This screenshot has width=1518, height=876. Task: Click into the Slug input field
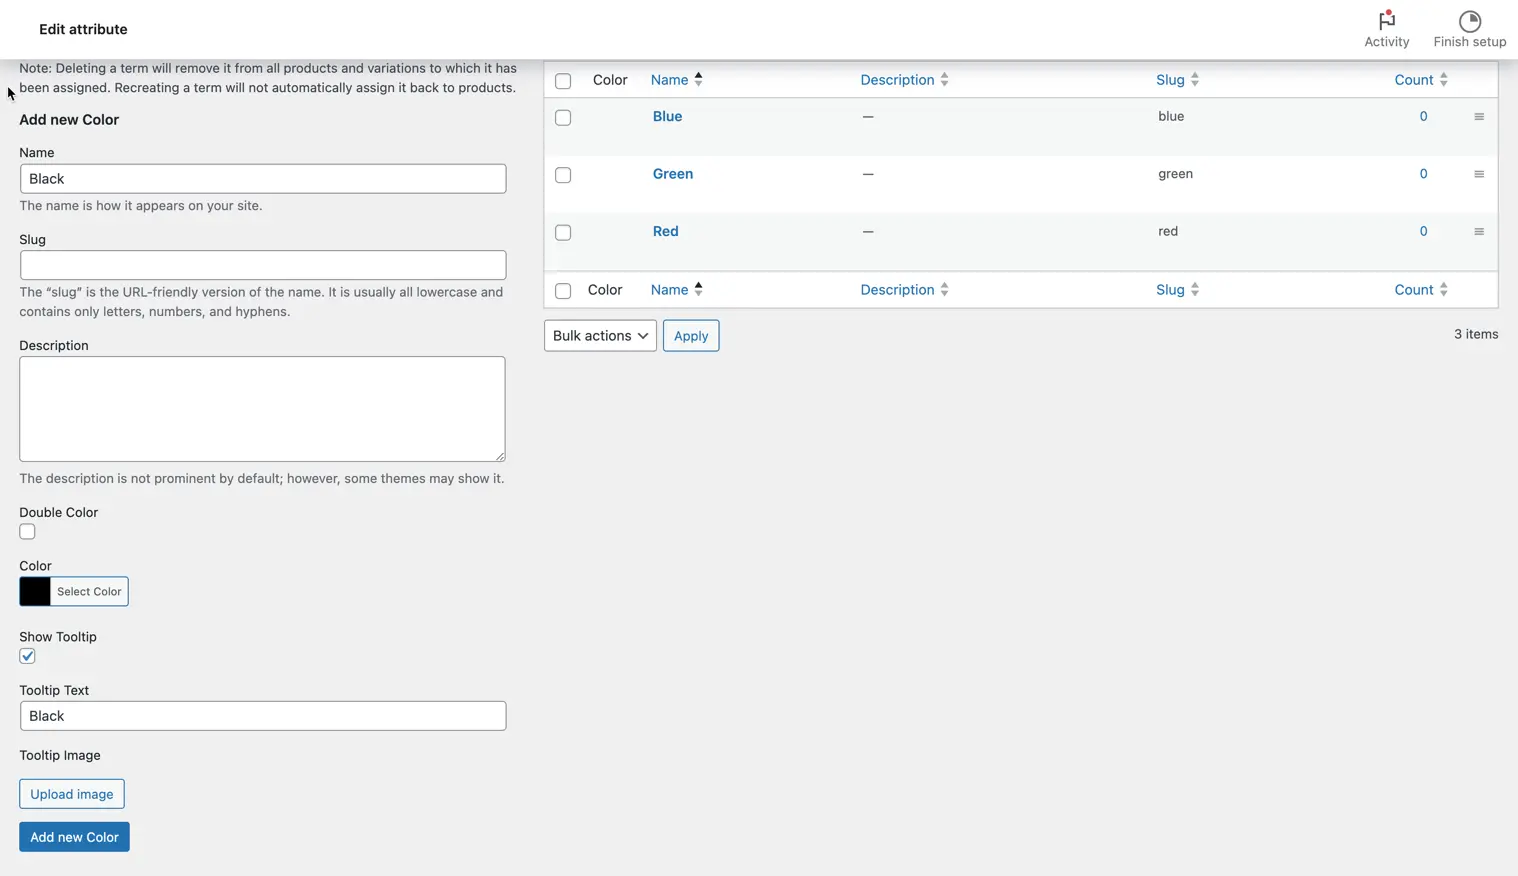pos(263,265)
